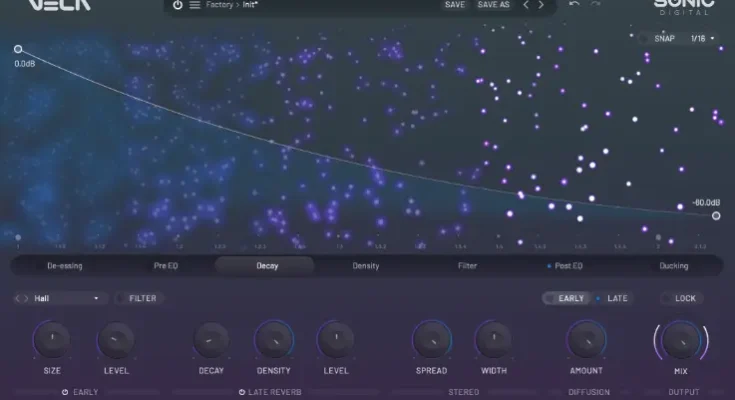Screen dimensions: 735x400
Task: Switch to the Pre EQ tab
Action: [x=166, y=266]
